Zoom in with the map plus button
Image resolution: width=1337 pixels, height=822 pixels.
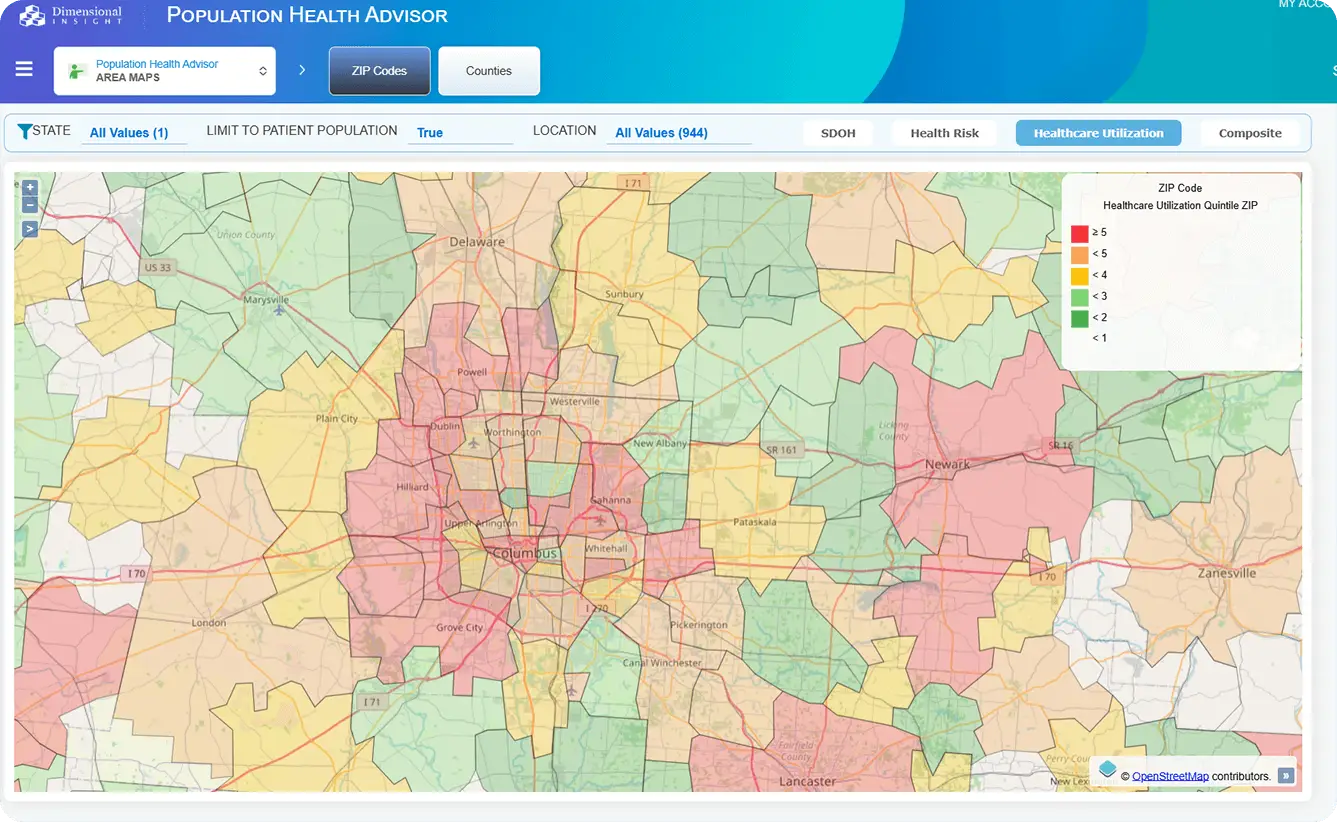[x=30, y=187]
